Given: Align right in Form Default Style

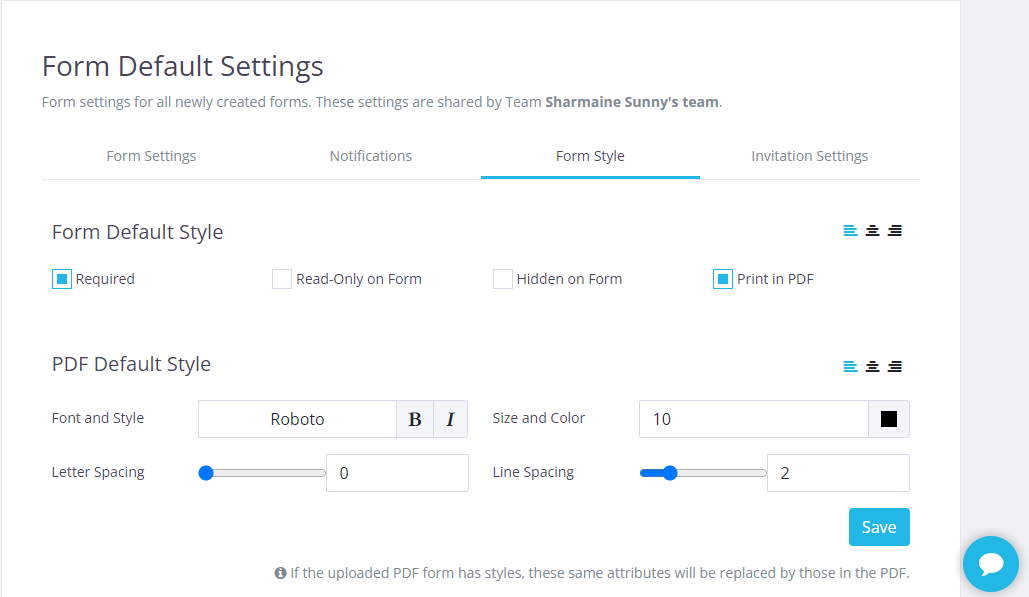Looking at the screenshot, I should 895,231.
